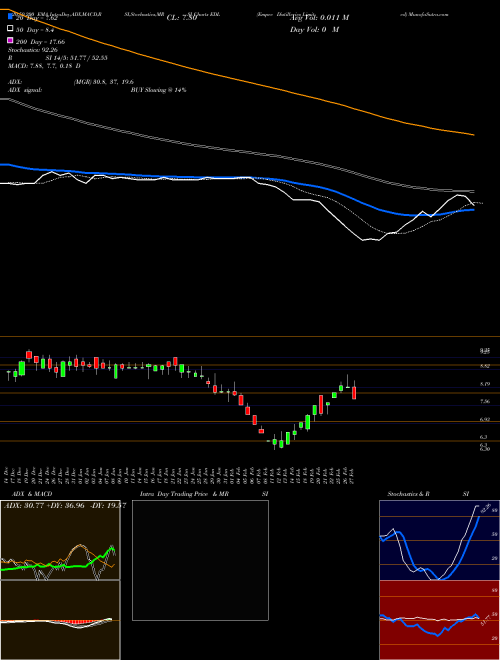
Task: Open the red RSI chart panel
Action: 439,620
